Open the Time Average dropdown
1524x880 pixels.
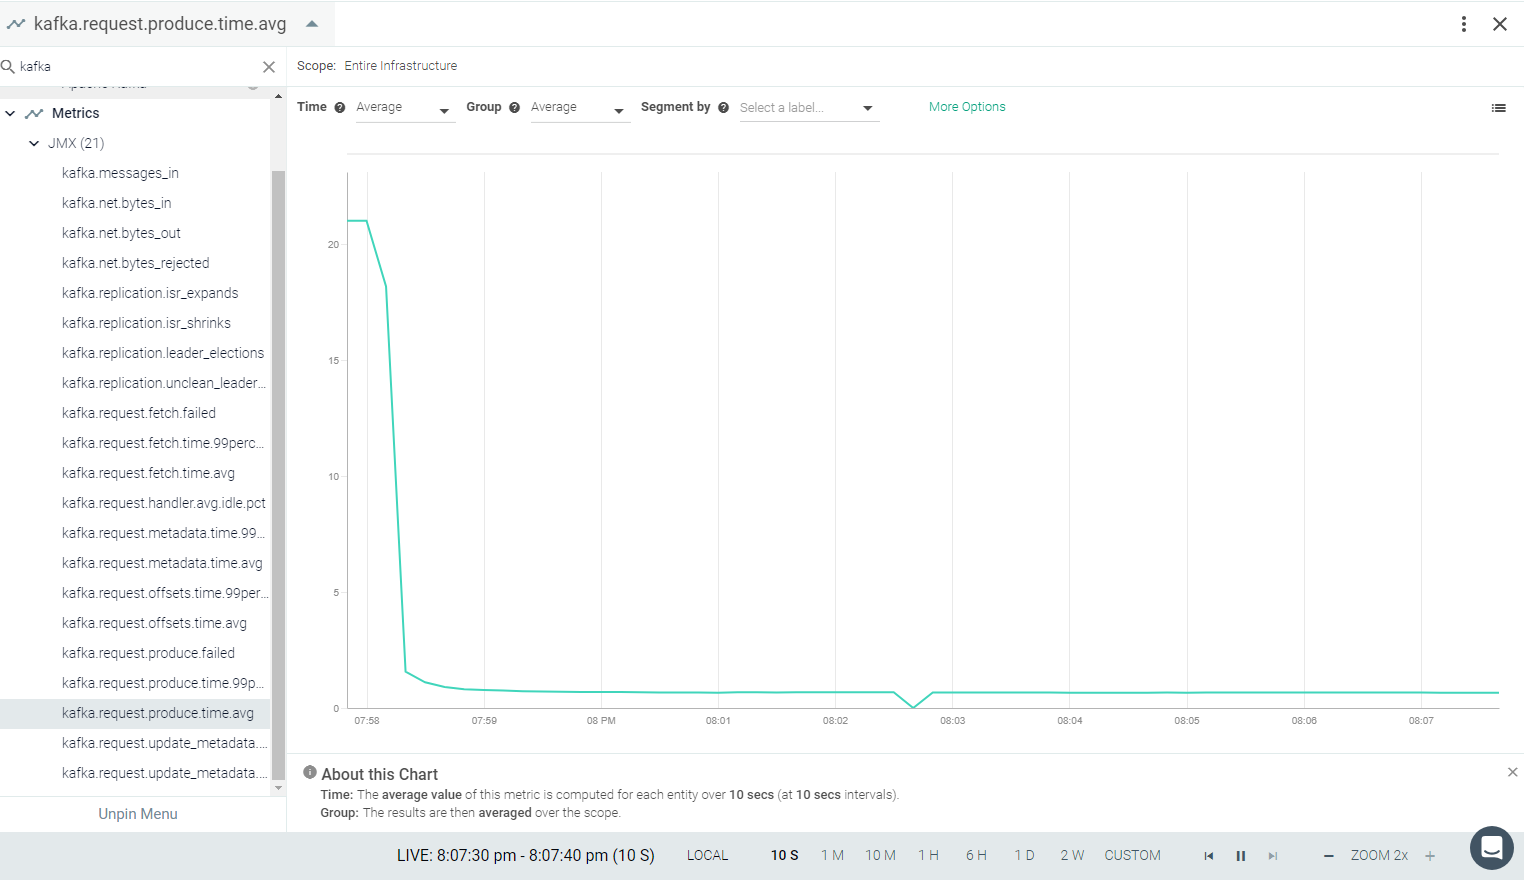(404, 108)
